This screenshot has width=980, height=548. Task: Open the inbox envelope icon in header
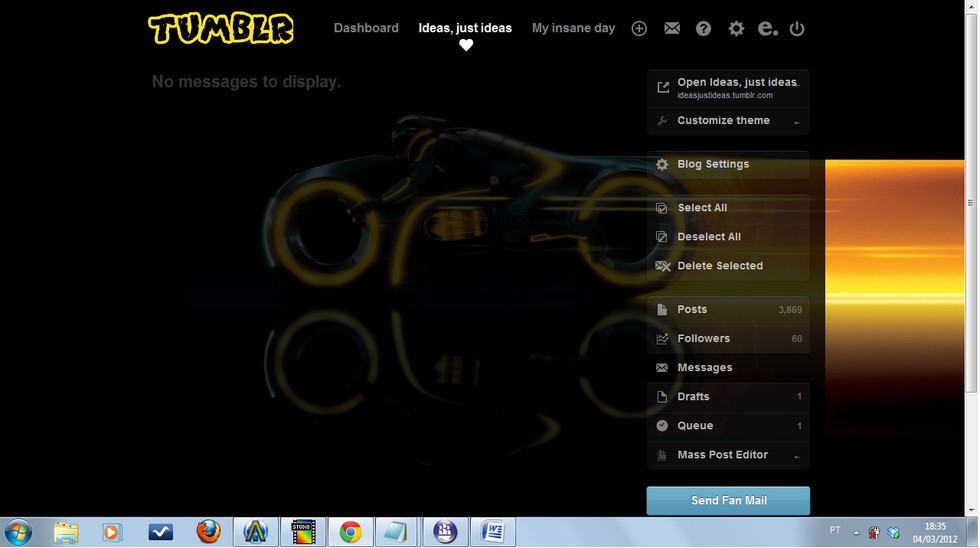pos(672,28)
